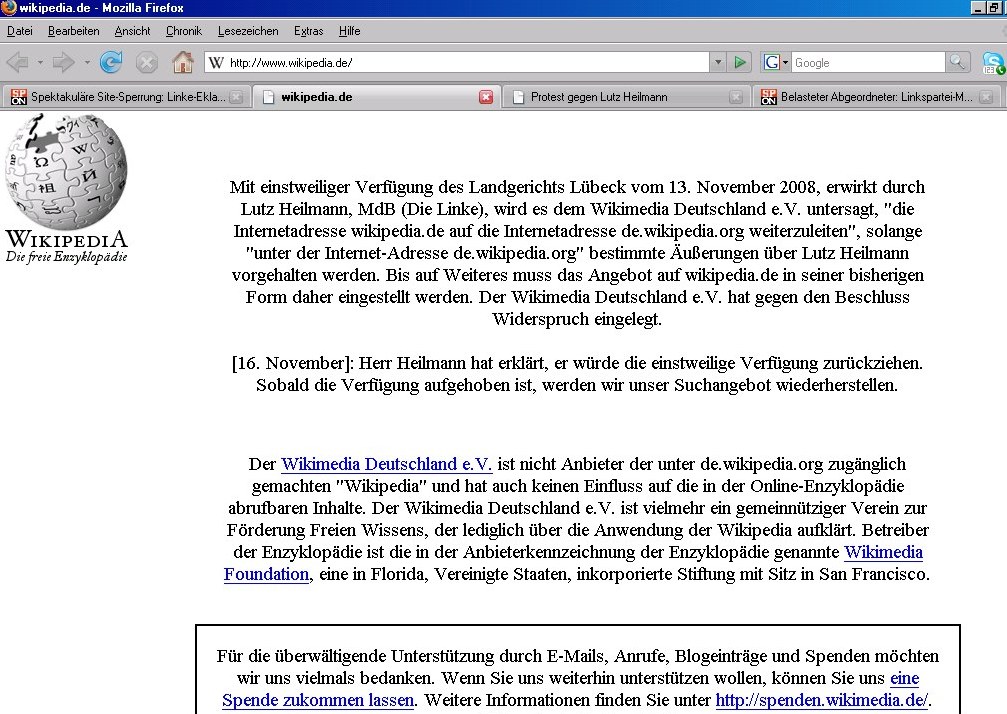Viewport: 1007px width, 714px height.
Task: Click the Wikimedia Foundation link
Action: coord(266,574)
